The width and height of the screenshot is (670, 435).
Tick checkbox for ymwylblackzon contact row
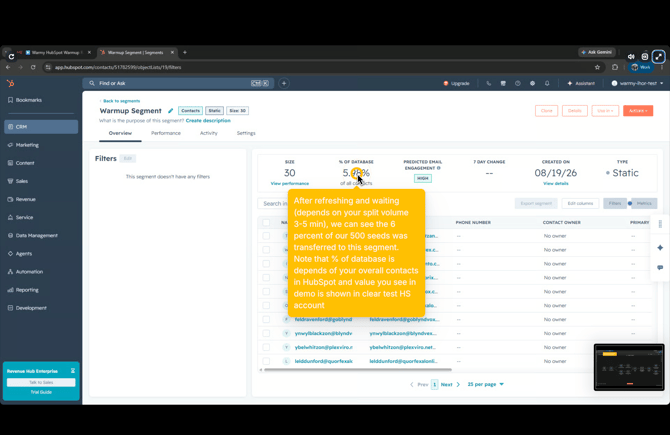[x=266, y=333]
